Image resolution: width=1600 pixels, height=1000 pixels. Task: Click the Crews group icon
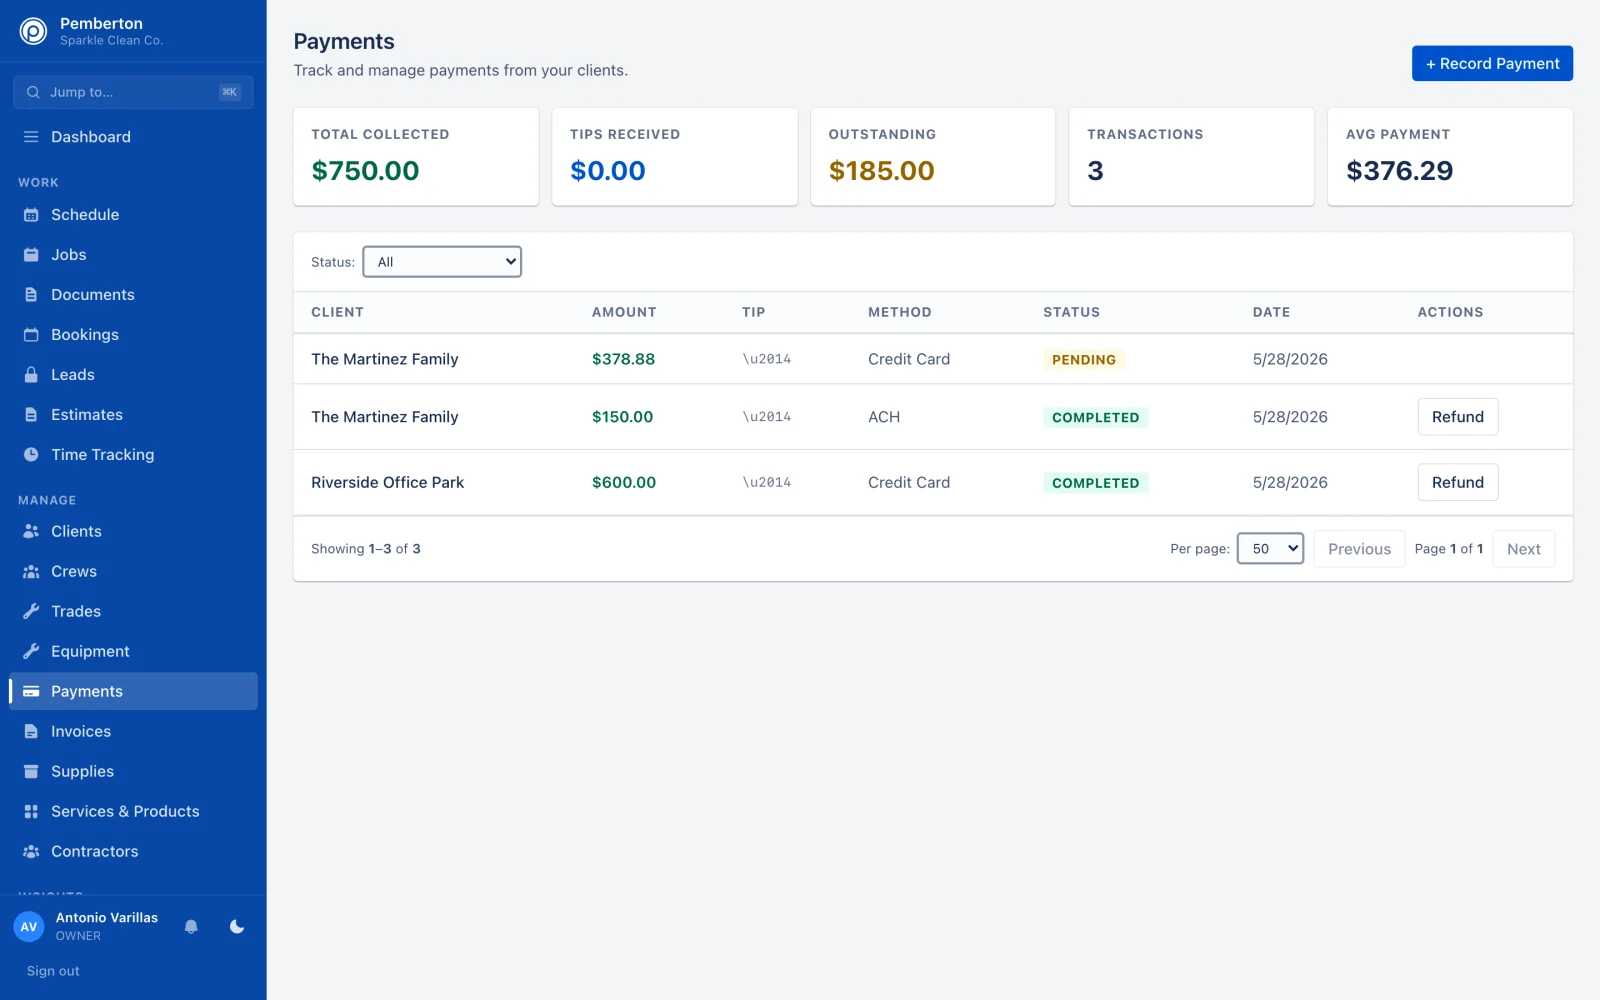pyautogui.click(x=31, y=572)
